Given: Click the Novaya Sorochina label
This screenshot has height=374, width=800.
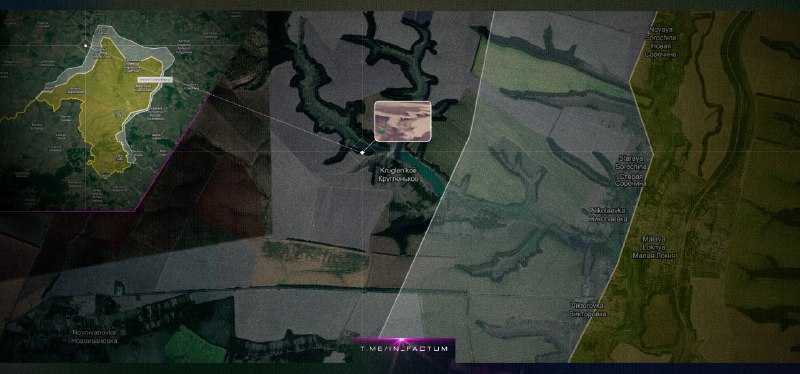Looking at the screenshot, I should click(661, 42).
